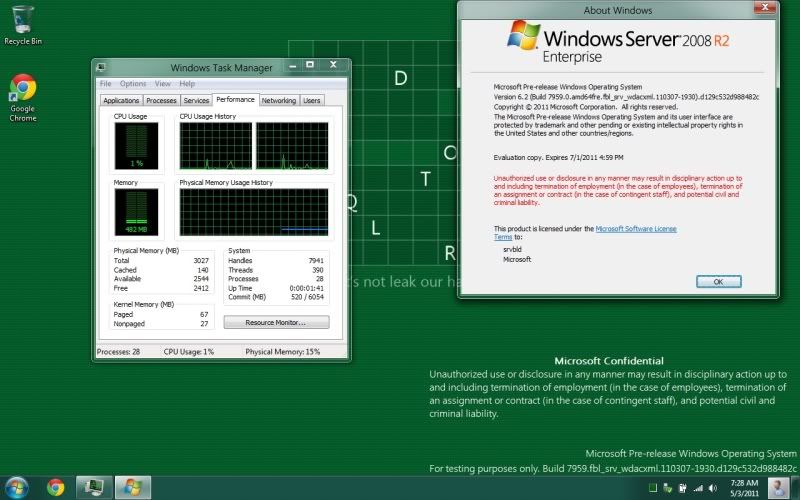This screenshot has height=500, width=800.
Task: Click the Task Manager title bar icon
Action: click(x=101, y=67)
